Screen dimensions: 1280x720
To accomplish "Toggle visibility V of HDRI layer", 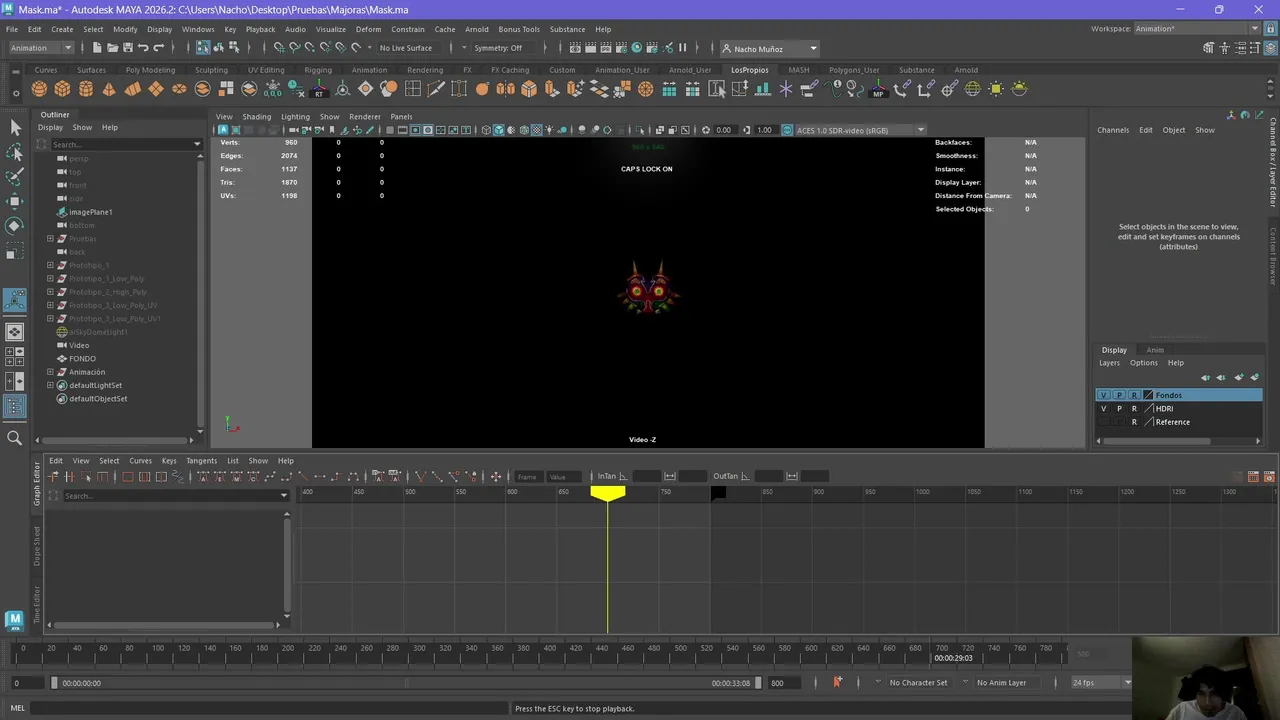I will coord(1104,409).
